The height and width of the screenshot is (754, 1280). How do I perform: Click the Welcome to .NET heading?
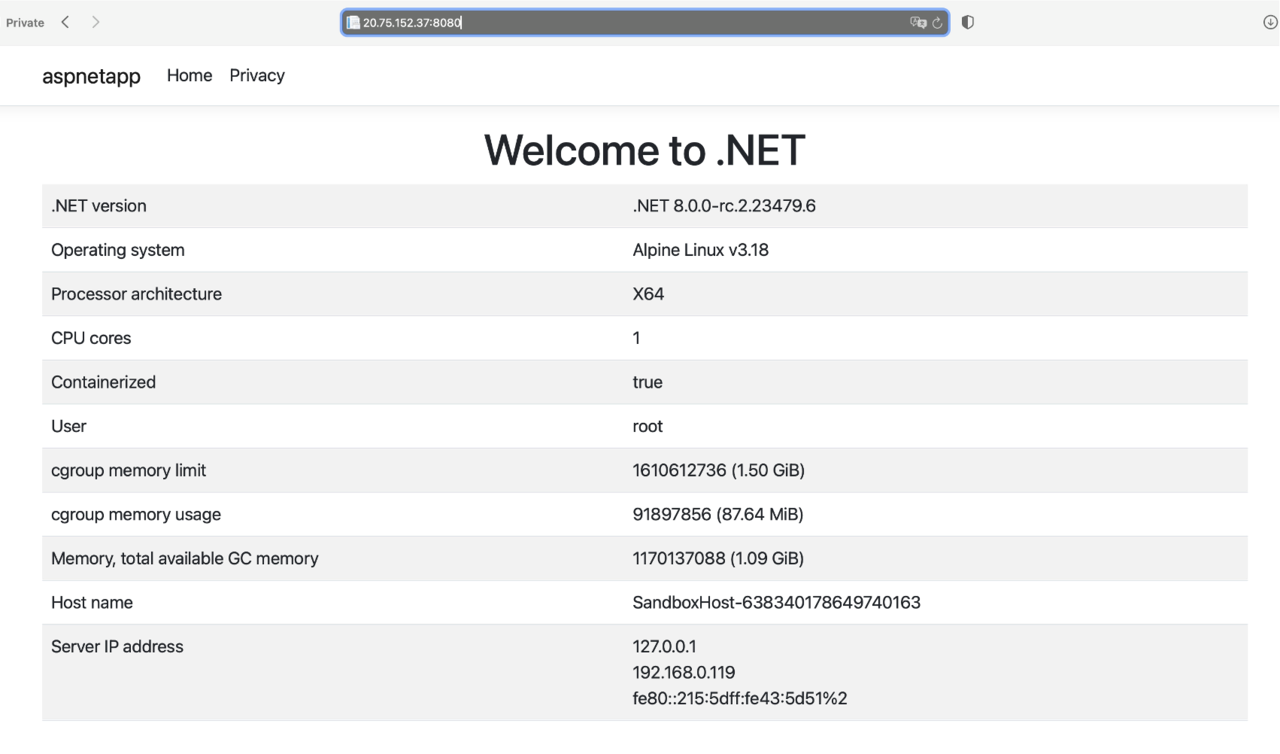point(644,150)
